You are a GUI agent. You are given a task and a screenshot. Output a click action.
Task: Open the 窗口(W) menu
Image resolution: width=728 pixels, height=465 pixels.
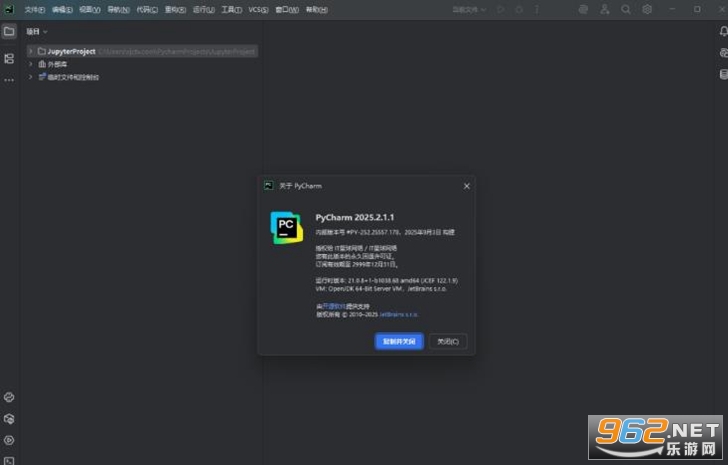tap(287, 10)
